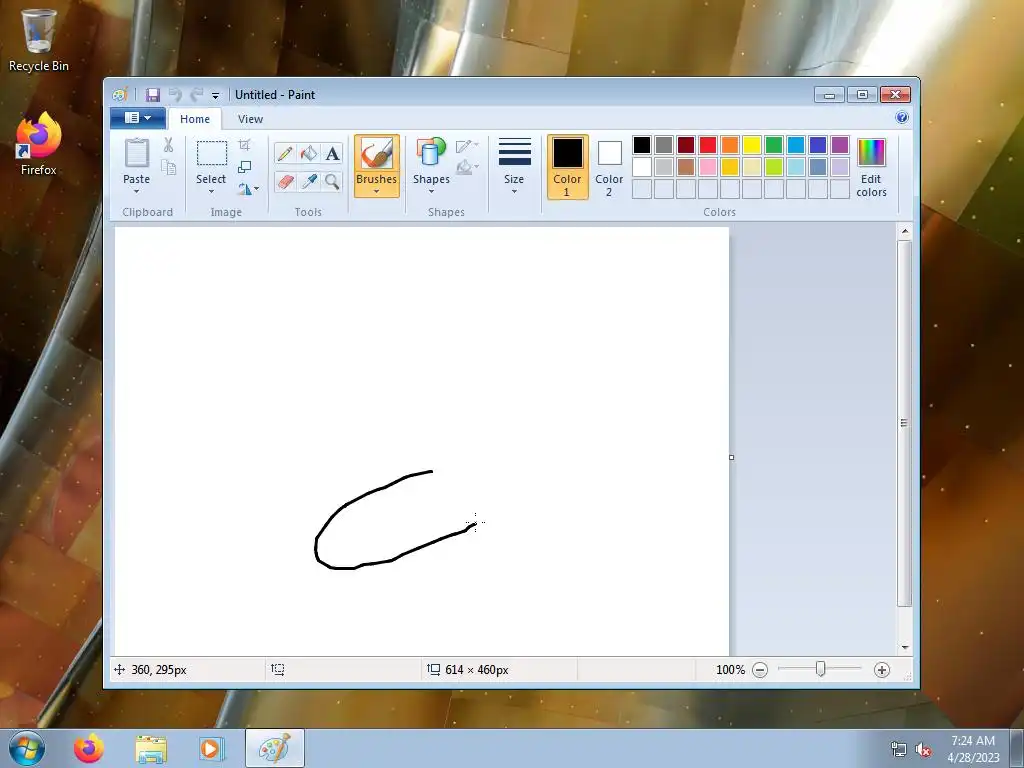Click the Show desktop strip at taskbar end

click(x=1017, y=748)
